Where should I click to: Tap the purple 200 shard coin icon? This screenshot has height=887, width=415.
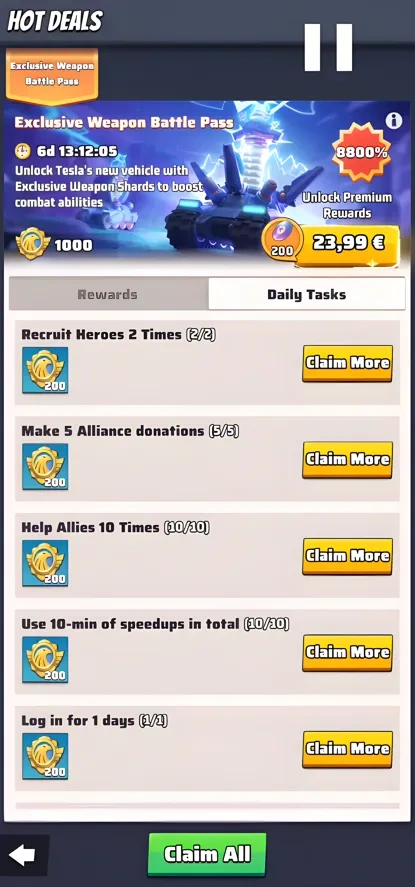pyautogui.click(x=282, y=239)
